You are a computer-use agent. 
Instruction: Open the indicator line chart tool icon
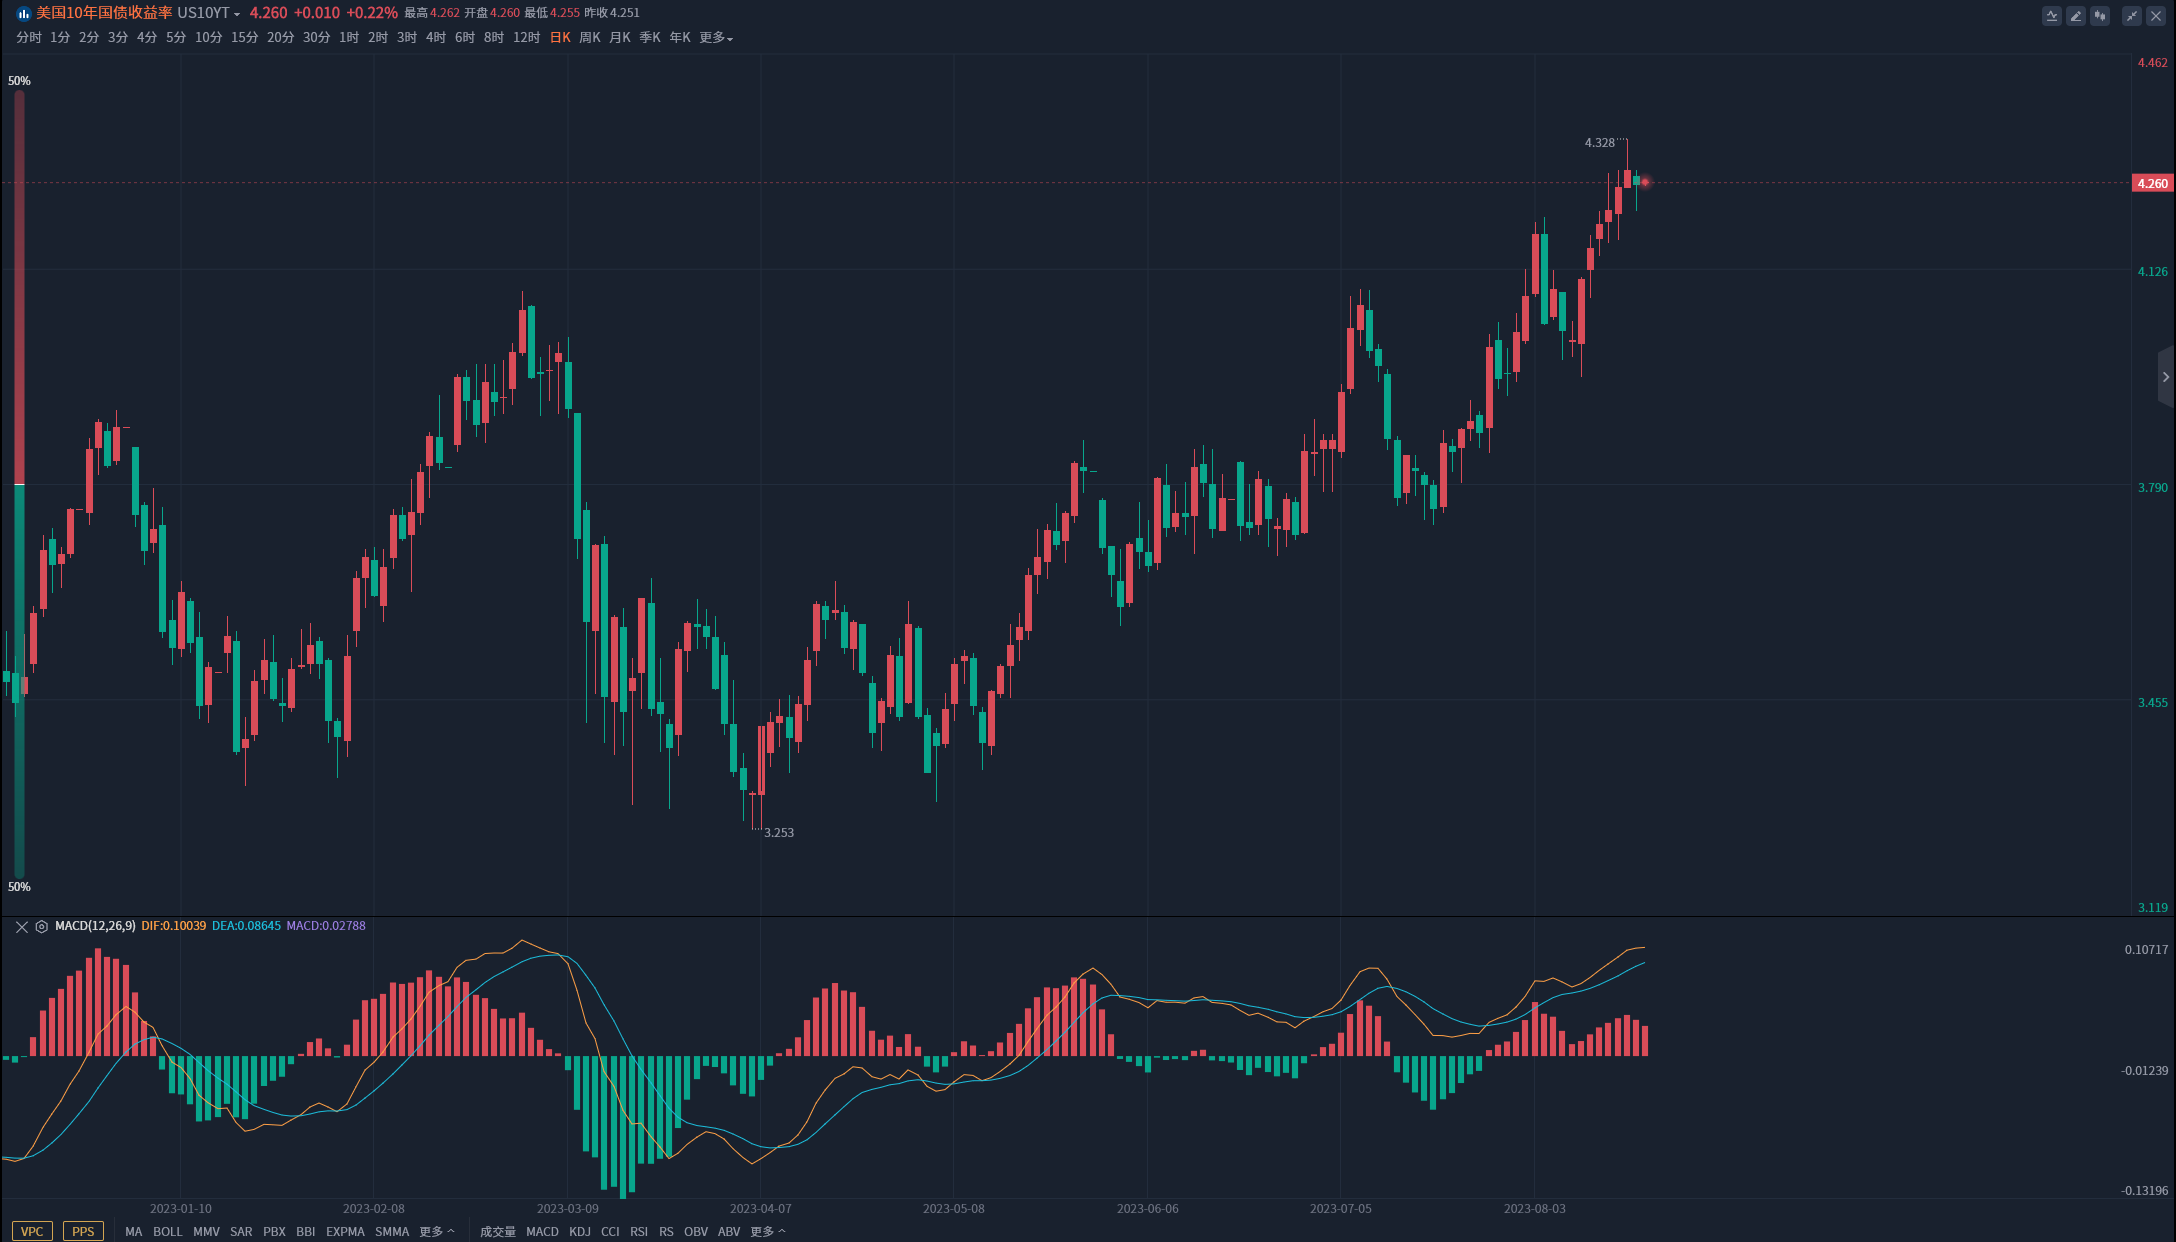(x=2052, y=16)
